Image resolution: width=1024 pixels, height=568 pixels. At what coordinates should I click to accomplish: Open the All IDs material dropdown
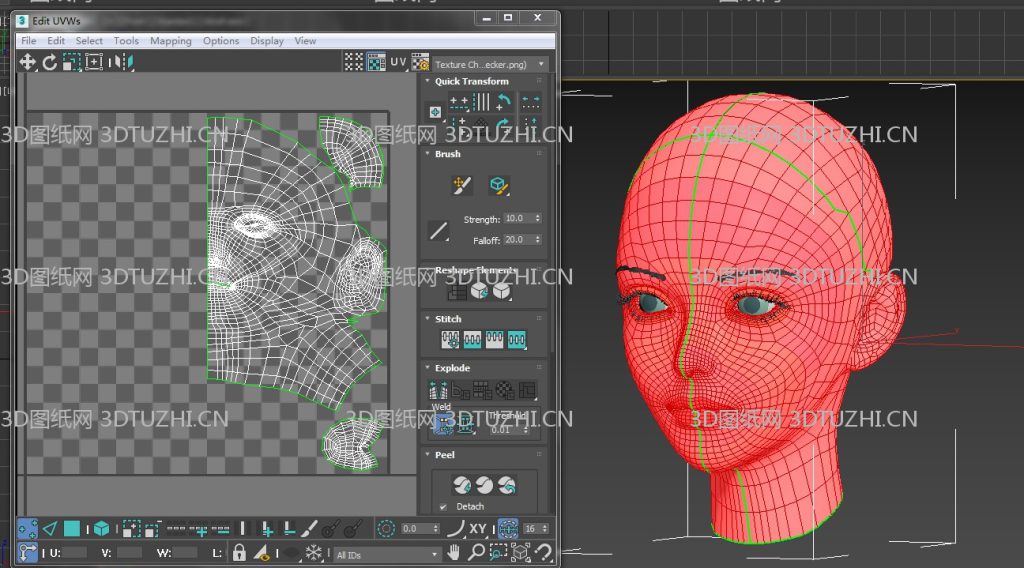(x=387, y=553)
